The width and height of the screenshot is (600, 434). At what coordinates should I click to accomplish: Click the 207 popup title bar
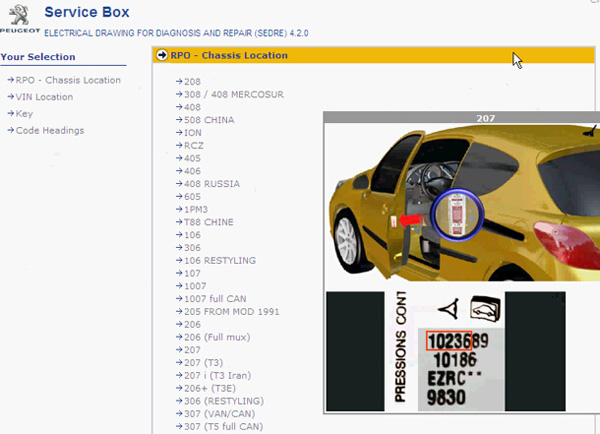(x=461, y=118)
